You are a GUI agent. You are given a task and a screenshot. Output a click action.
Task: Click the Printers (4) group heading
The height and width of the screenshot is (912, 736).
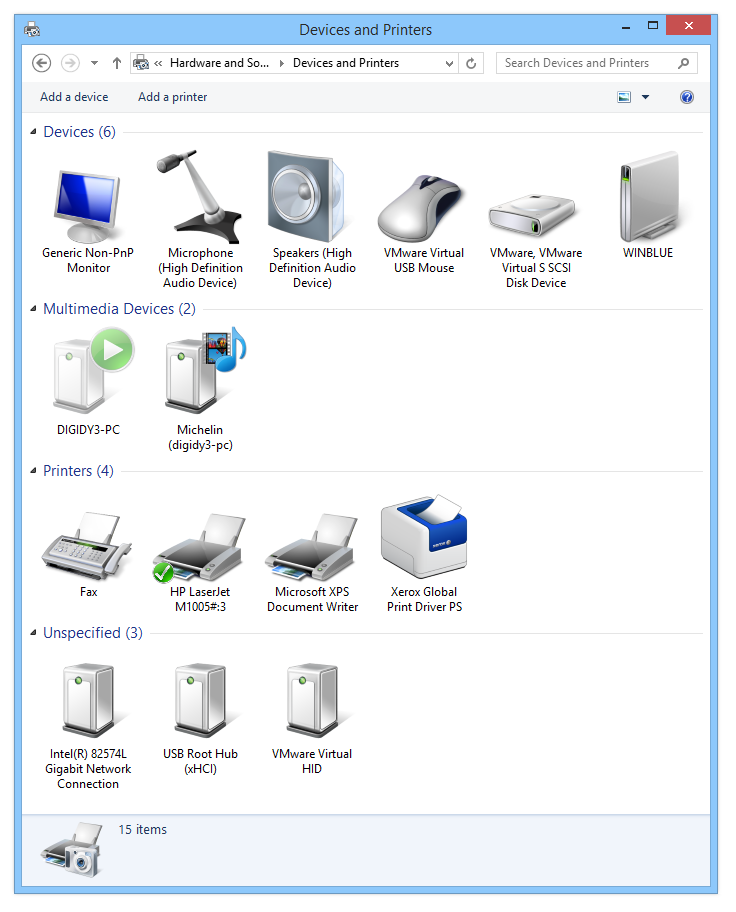(x=79, y=471)
